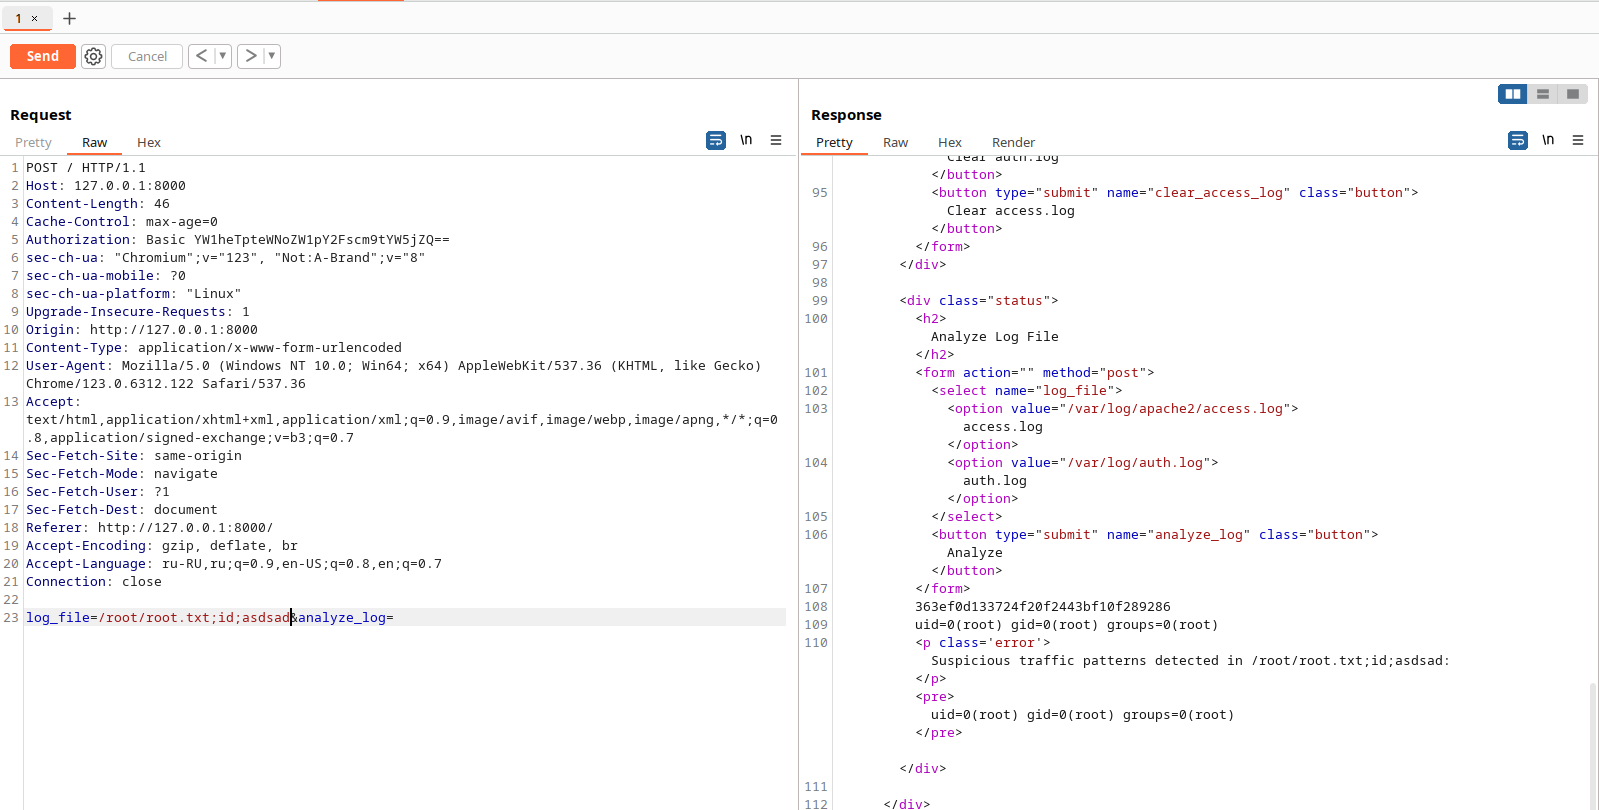The width and height of the screenshot is (1599, 810).
Task: Open the back history dropdown arrow
Action: click(223, 56)
